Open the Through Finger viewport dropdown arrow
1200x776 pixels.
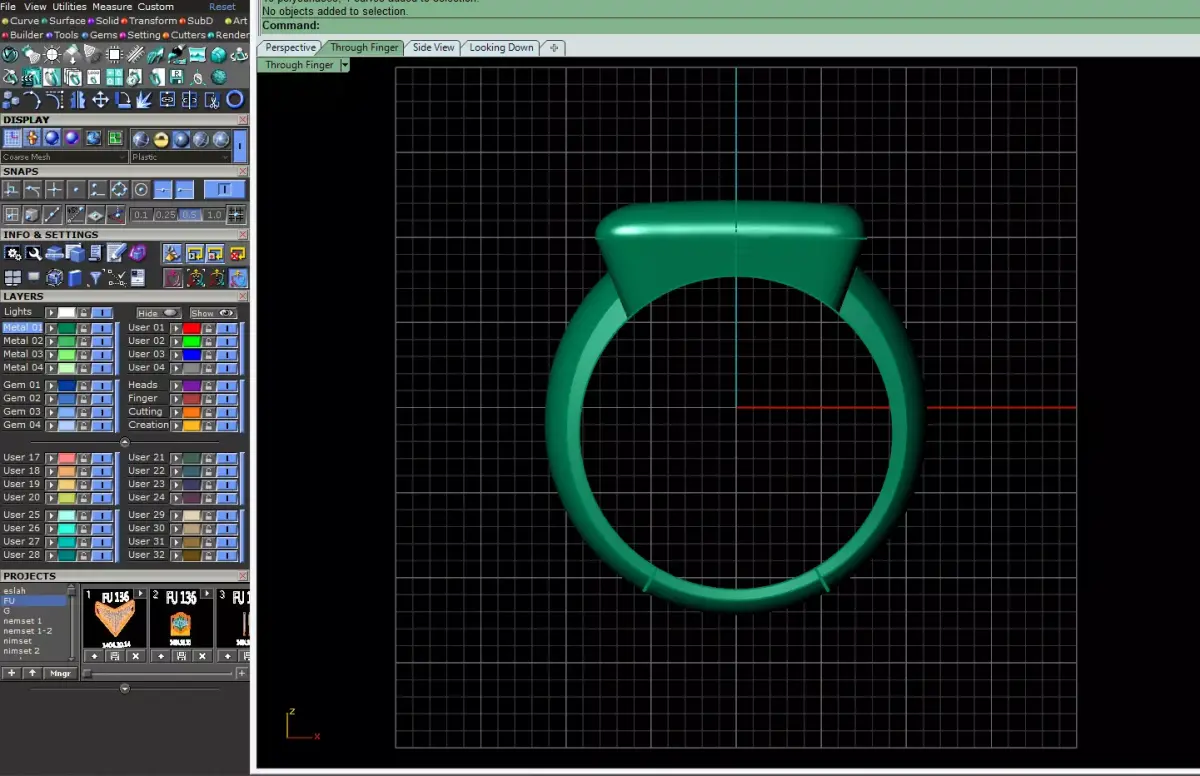345,65
